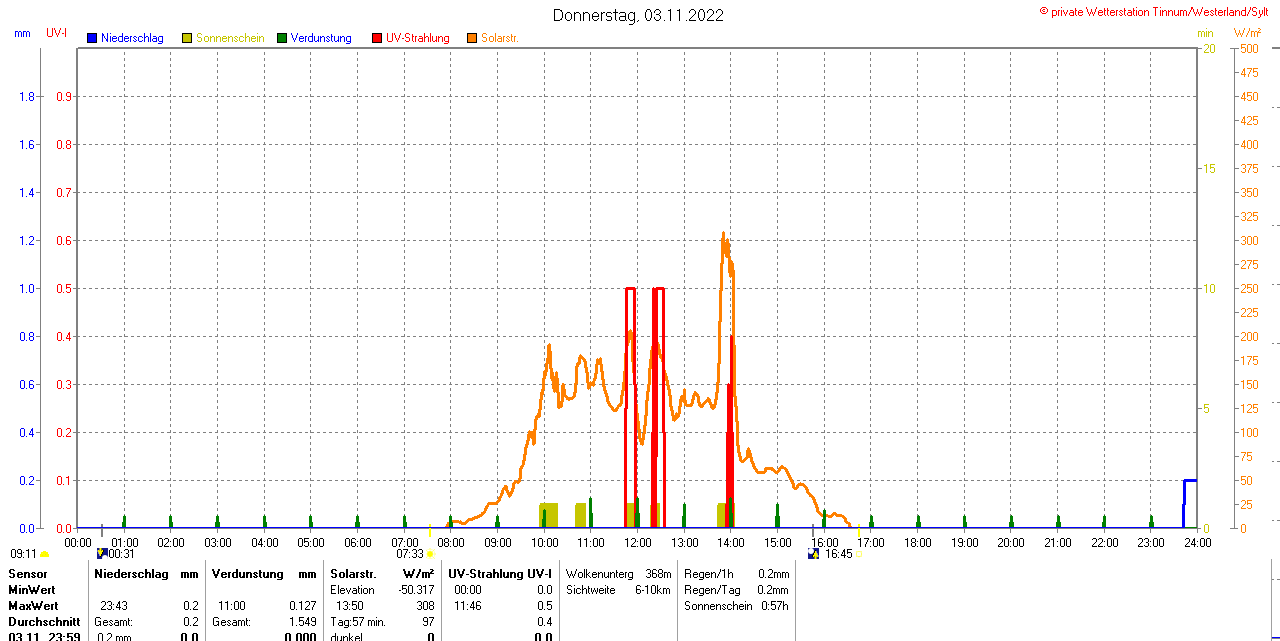Click the private Wetterstation Tinnum/Westerland/Sylt copyright text

pyautogui.click(x=1158, y=11)
